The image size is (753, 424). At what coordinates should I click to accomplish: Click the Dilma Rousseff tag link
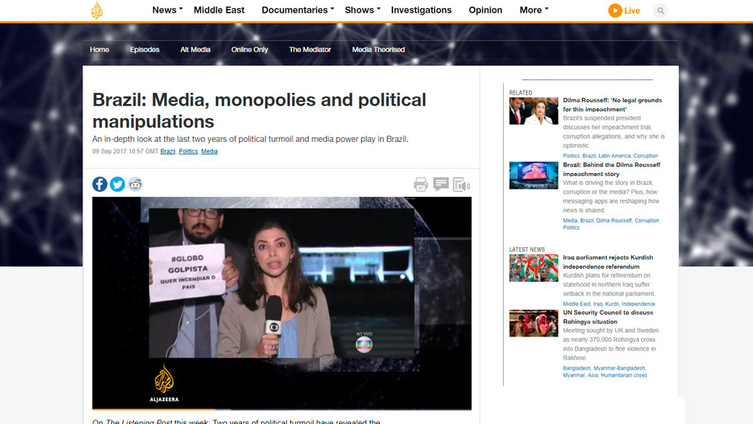tap(614, 221)
